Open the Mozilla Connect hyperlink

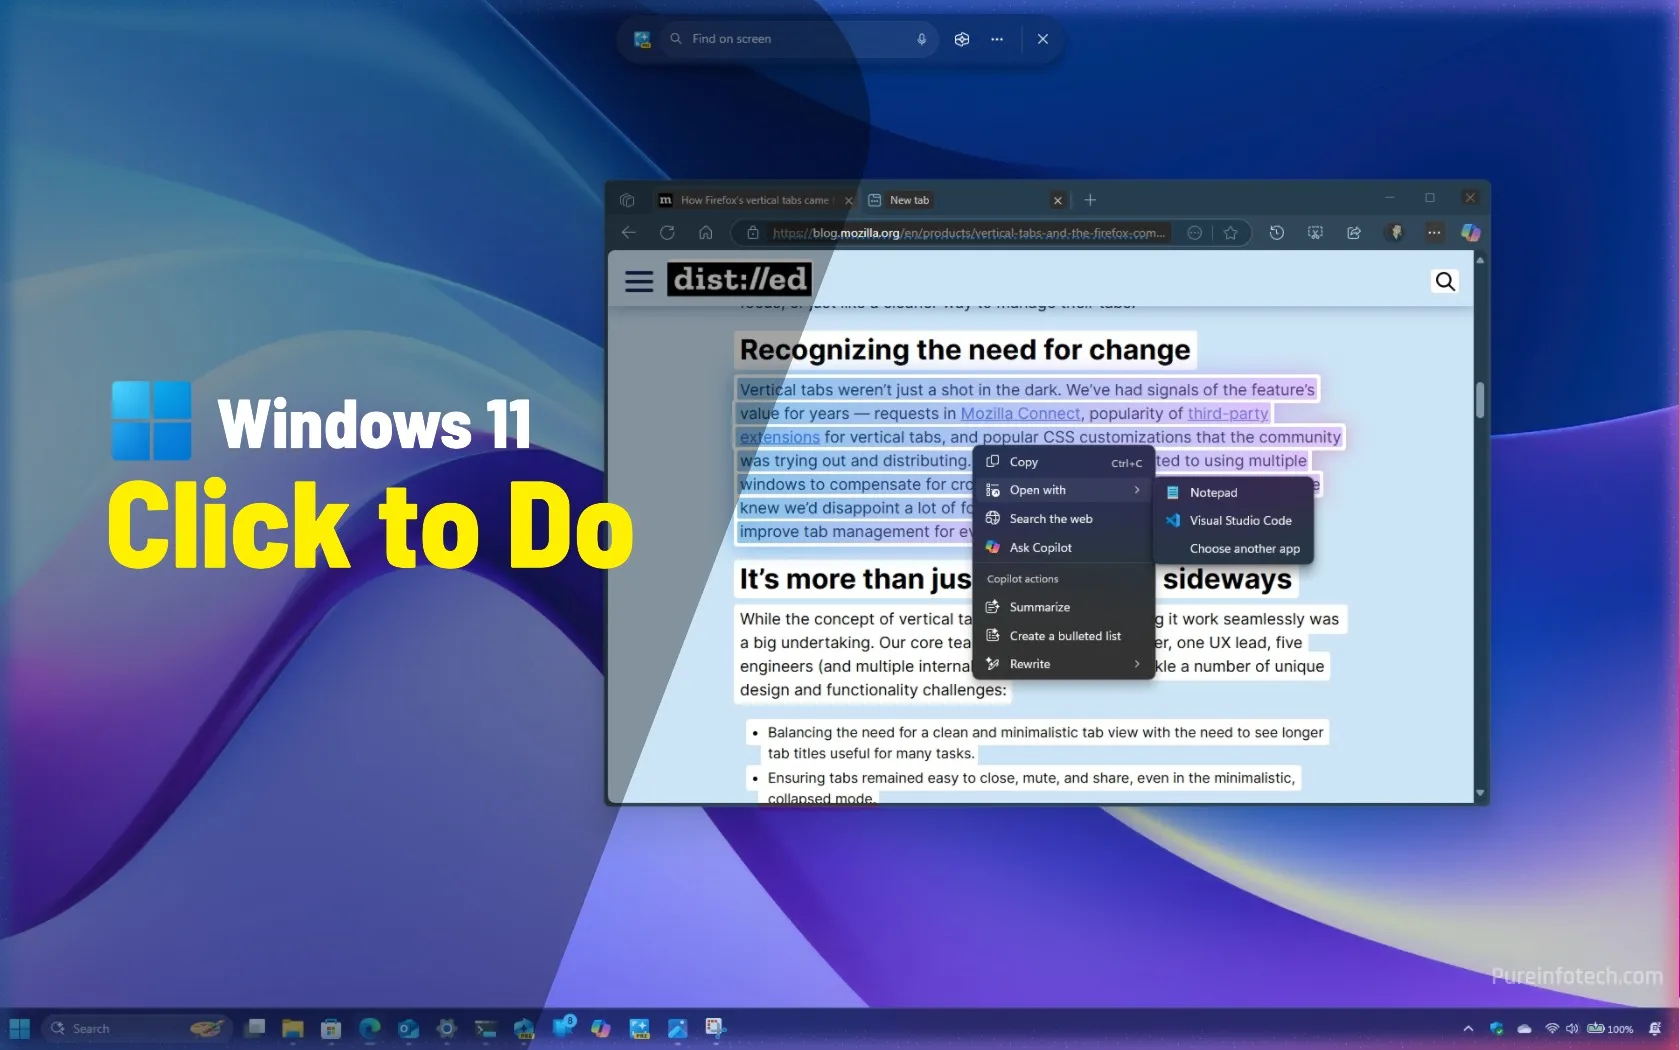tap(1019, 413)
